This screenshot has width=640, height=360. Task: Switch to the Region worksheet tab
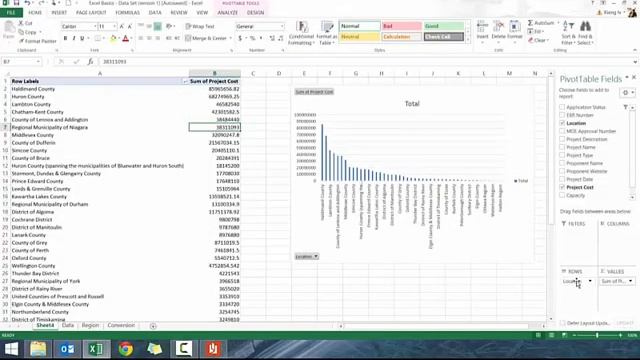click(90, 325)
